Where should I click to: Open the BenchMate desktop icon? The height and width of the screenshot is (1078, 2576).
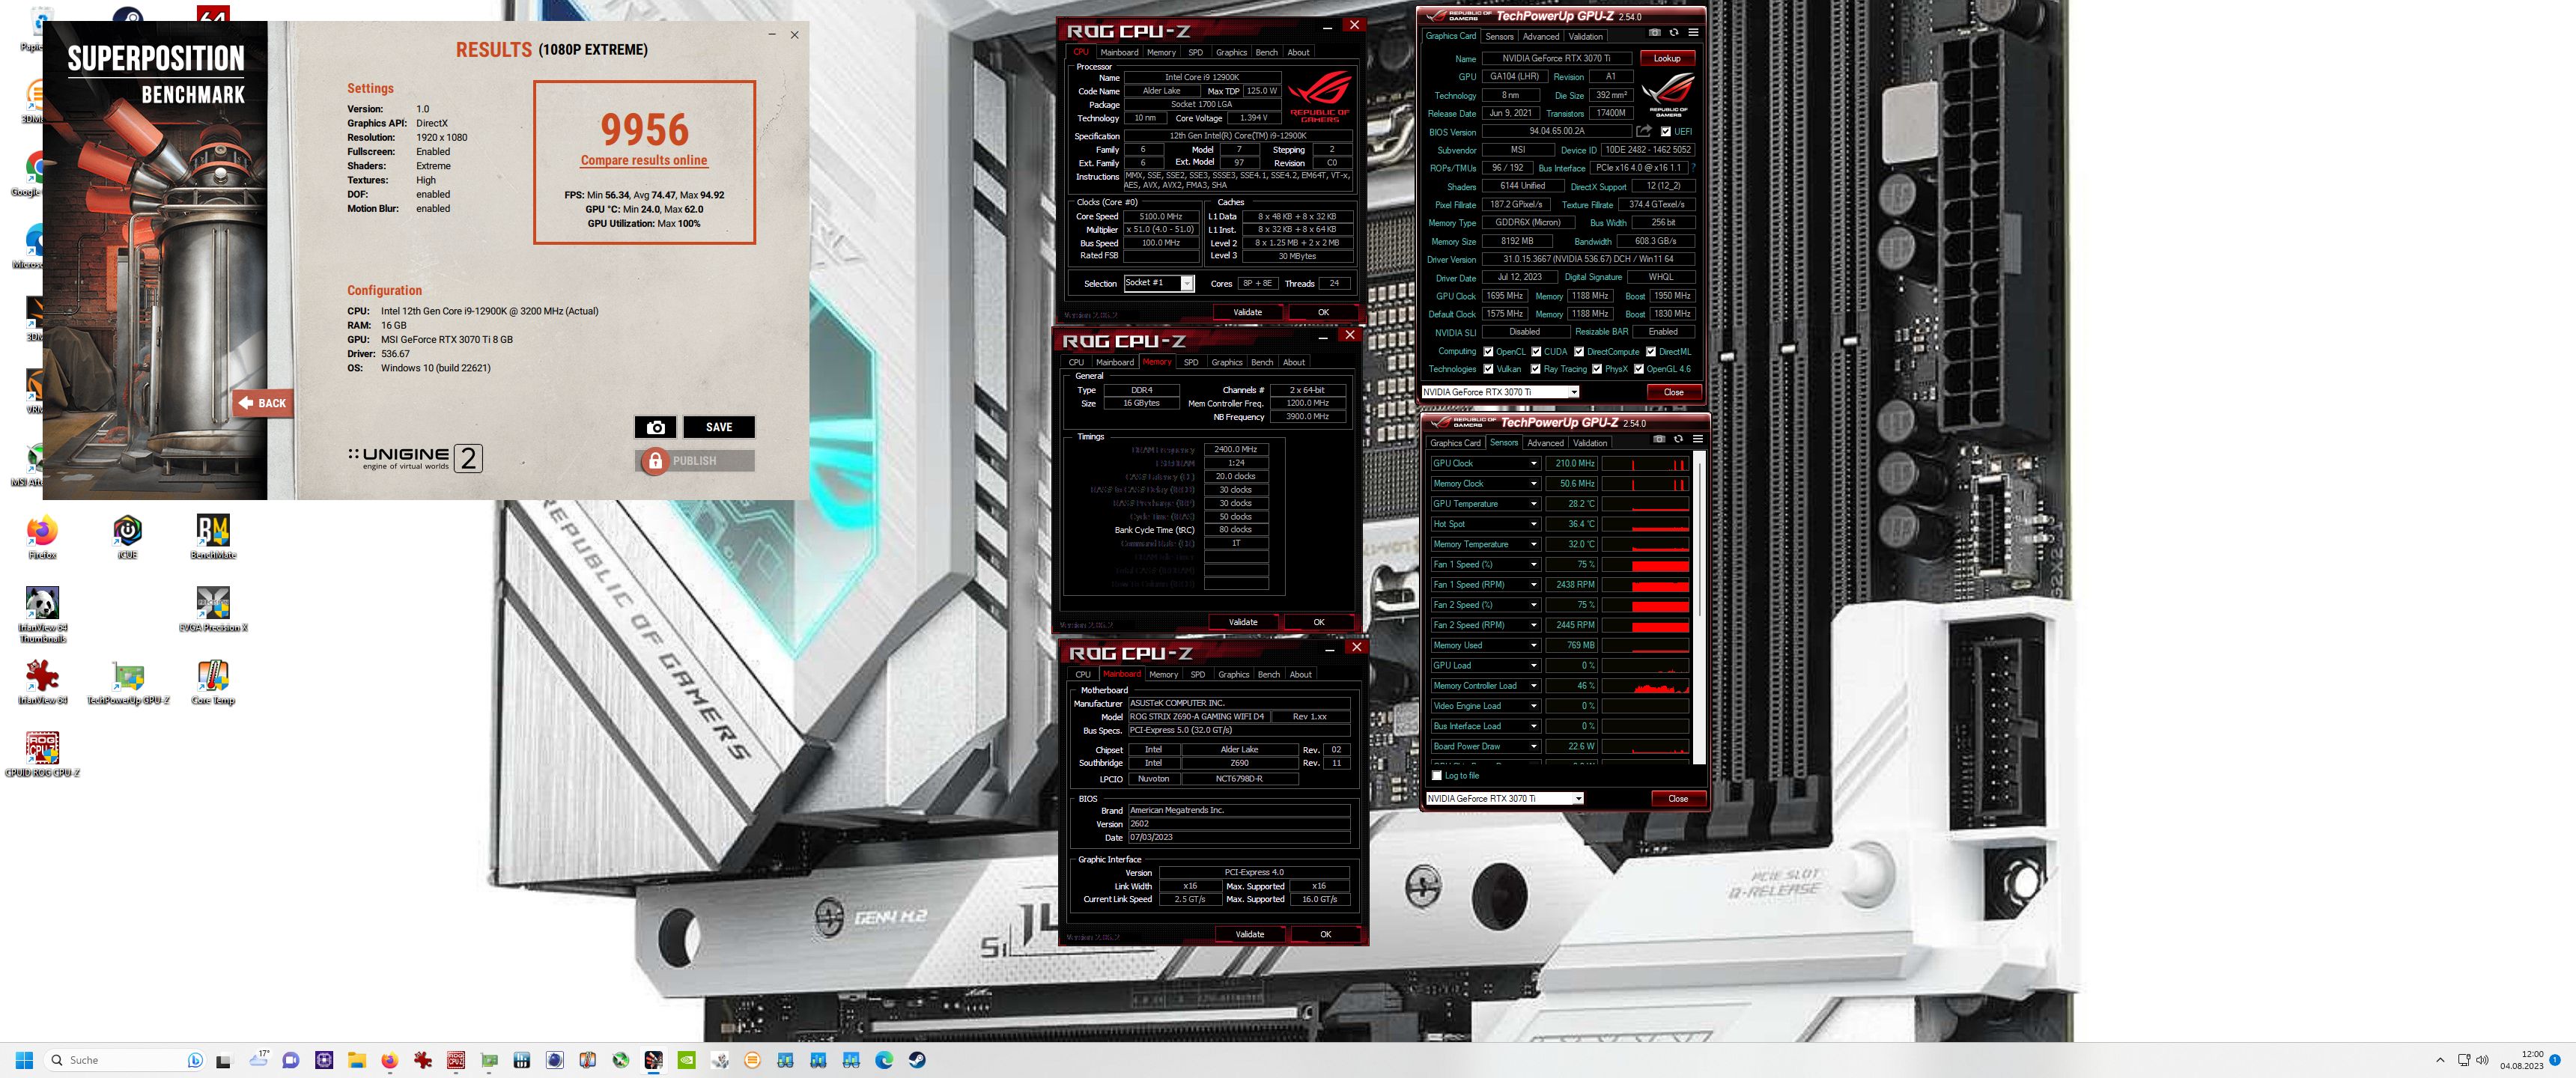pos(213,536)
